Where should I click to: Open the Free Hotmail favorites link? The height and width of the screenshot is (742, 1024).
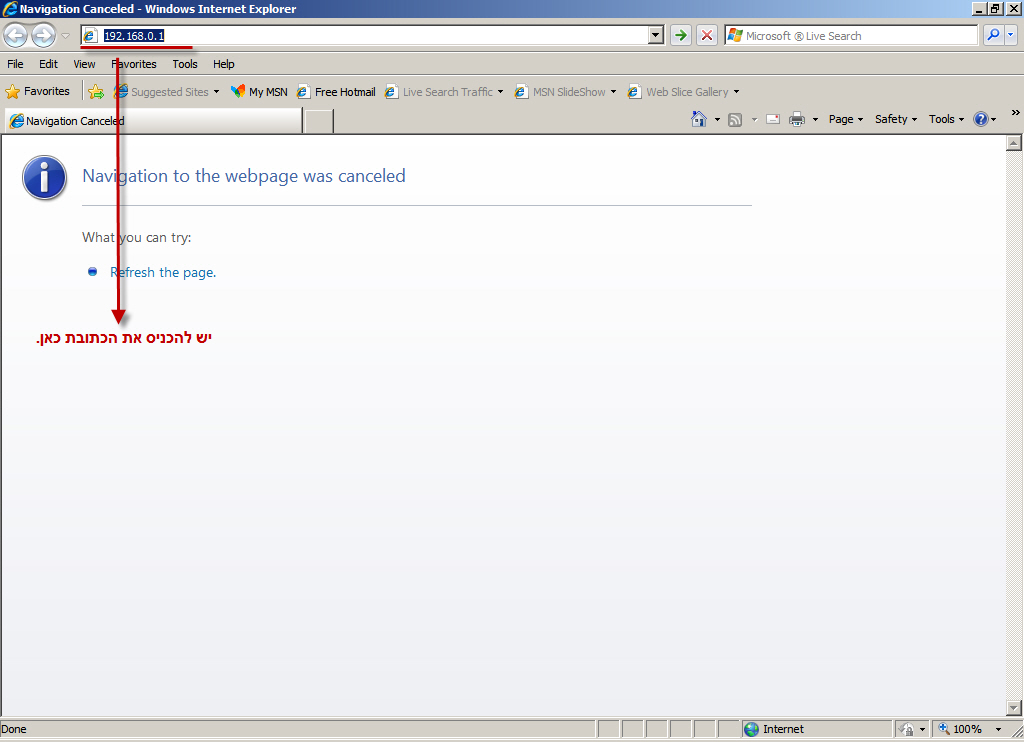coord(337,92)
